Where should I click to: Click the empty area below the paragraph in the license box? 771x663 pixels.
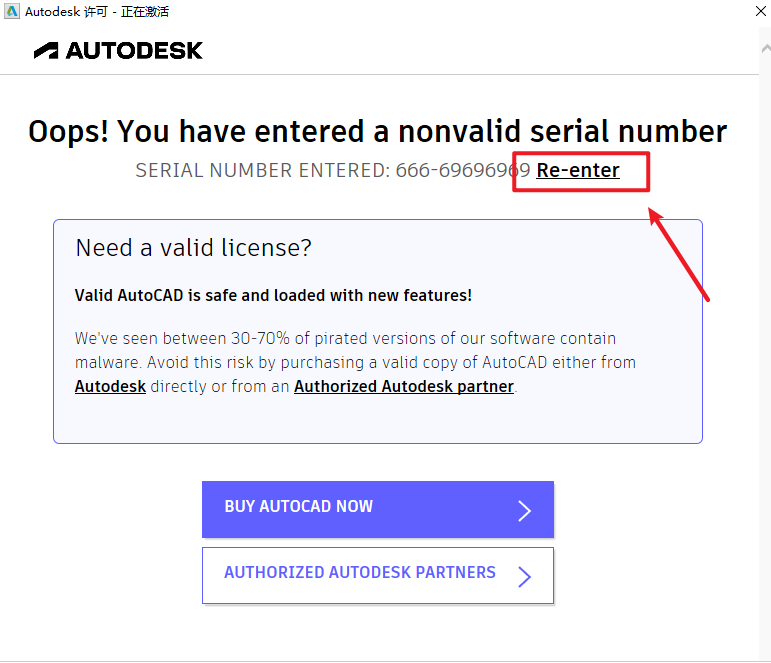click(x=377, y=422)
